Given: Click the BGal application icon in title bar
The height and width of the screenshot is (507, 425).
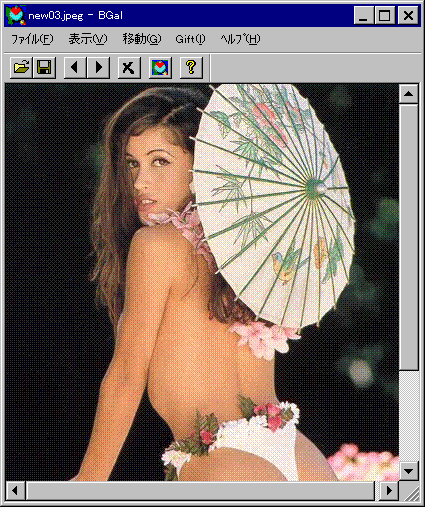Looking at the screenshot, I should [16, 15].
